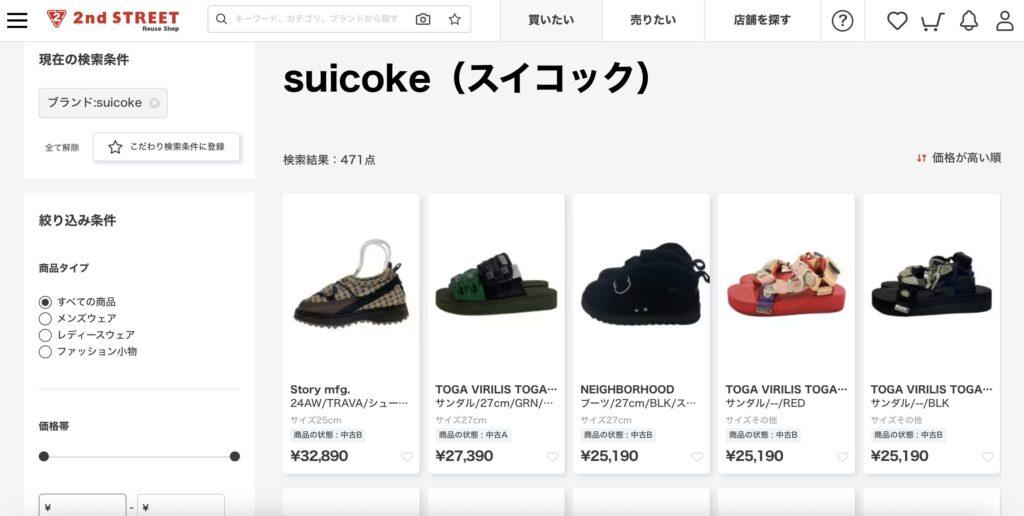This screenshot has width=1024, height=516.
Task: Open the help question mark icon
Action: coord(842,21)
